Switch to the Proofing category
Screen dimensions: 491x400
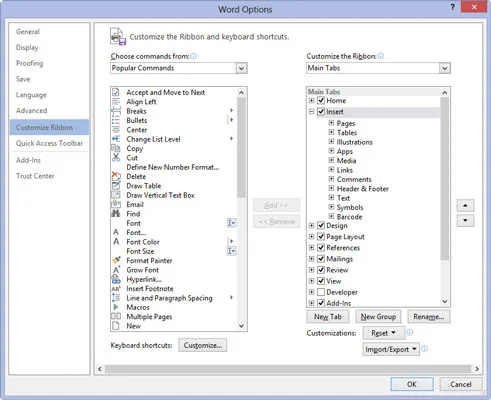pos(30,63)
